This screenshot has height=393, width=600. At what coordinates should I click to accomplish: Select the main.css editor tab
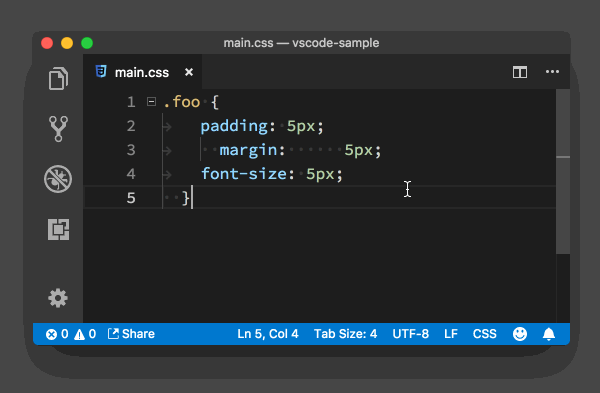(143, 72)
